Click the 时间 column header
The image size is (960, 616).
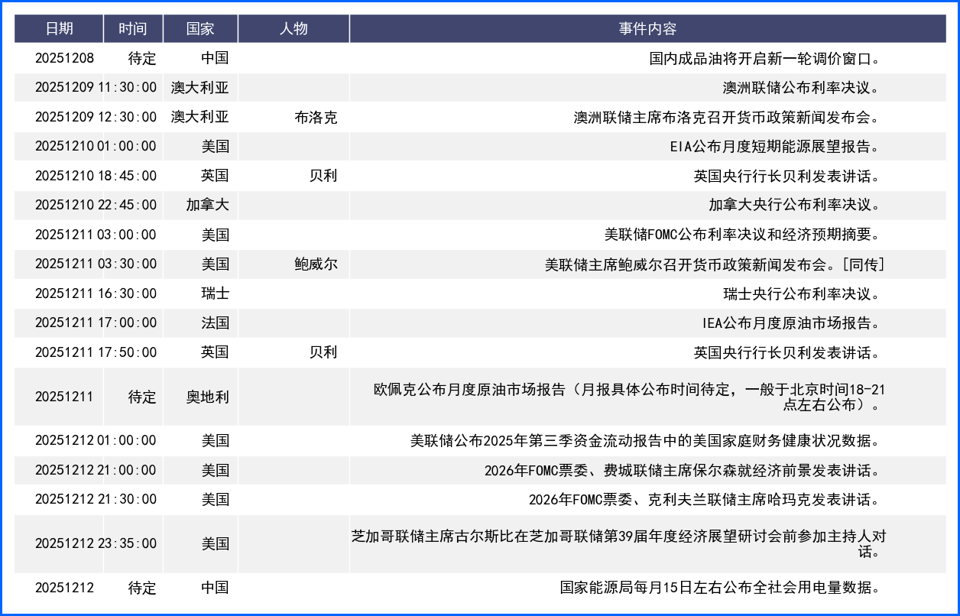pos(134,28)
